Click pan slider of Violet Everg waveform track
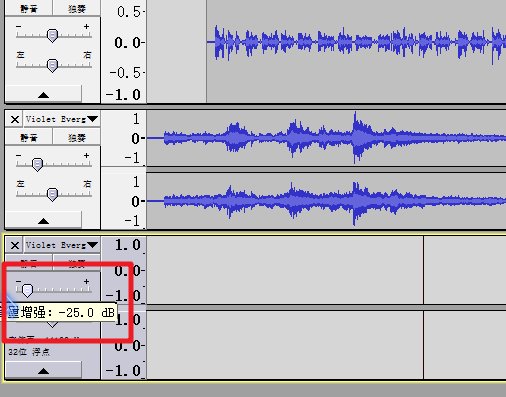This screenshot has width=506, height=397. (52, 195)
